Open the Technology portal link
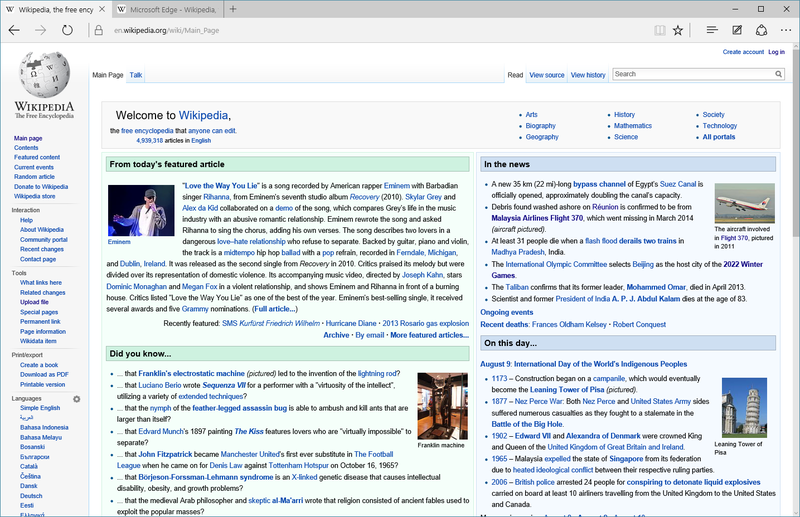Screen dimensions: 800x517 coord(719,126)
